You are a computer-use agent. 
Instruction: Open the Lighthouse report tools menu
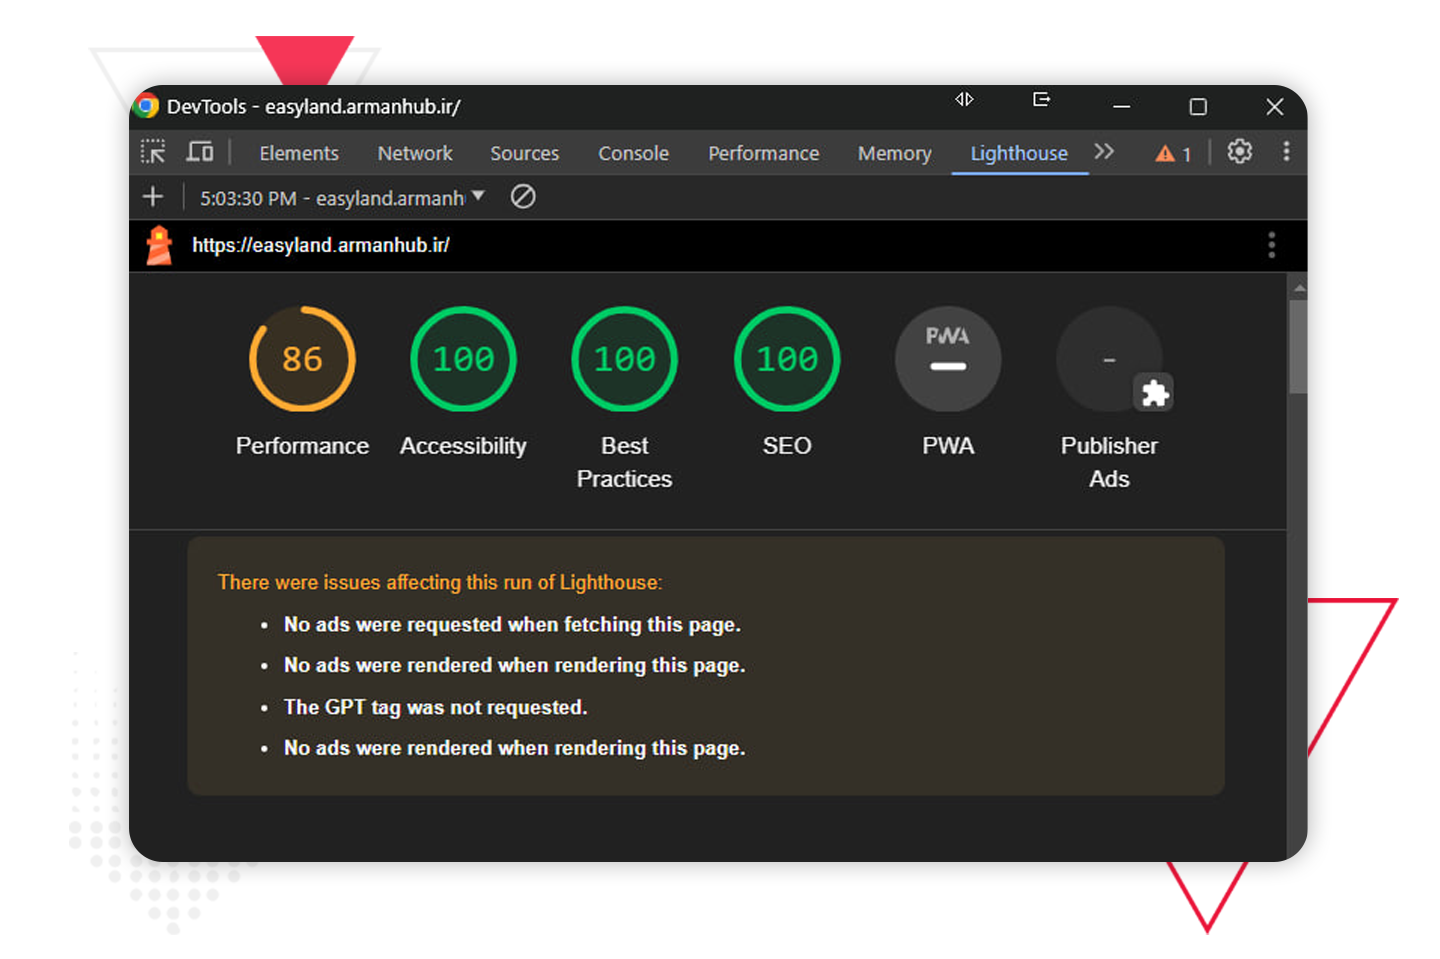1271,245
